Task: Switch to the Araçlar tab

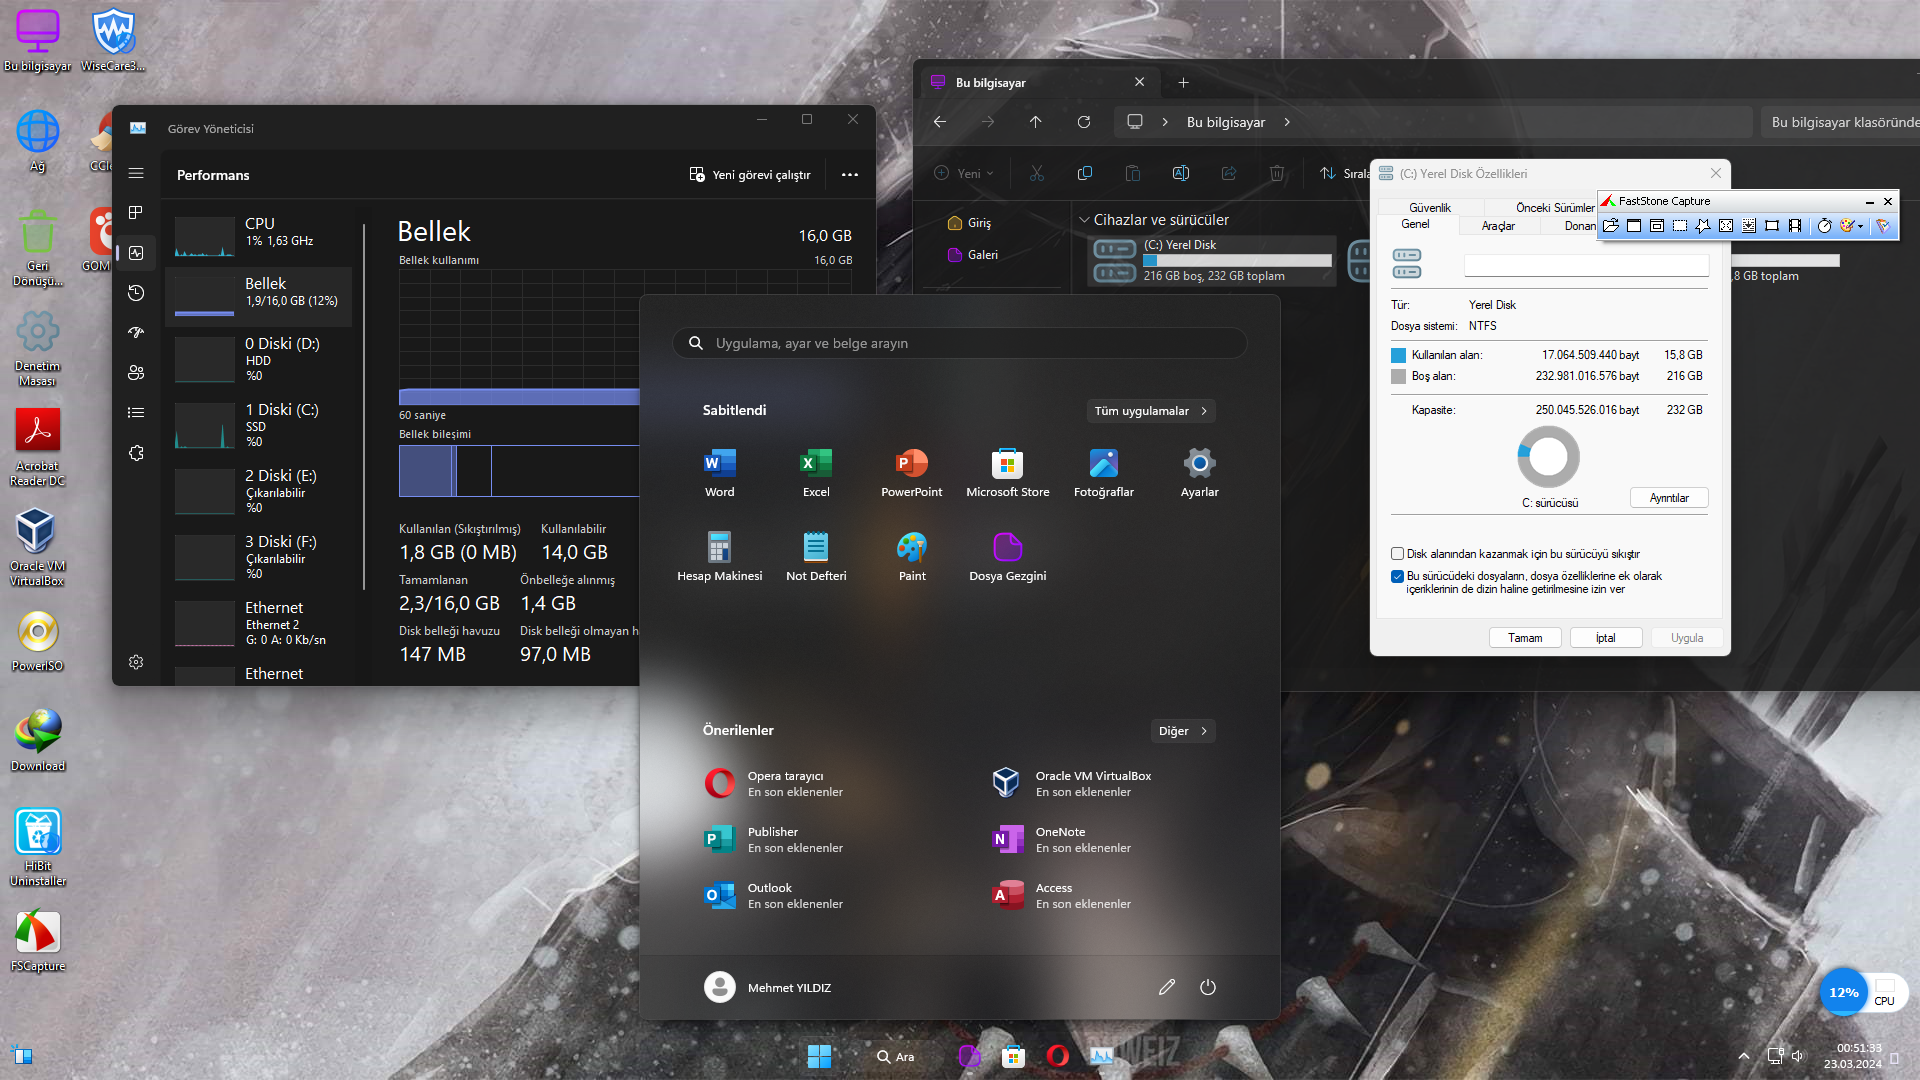Action: click(1497, 226)
